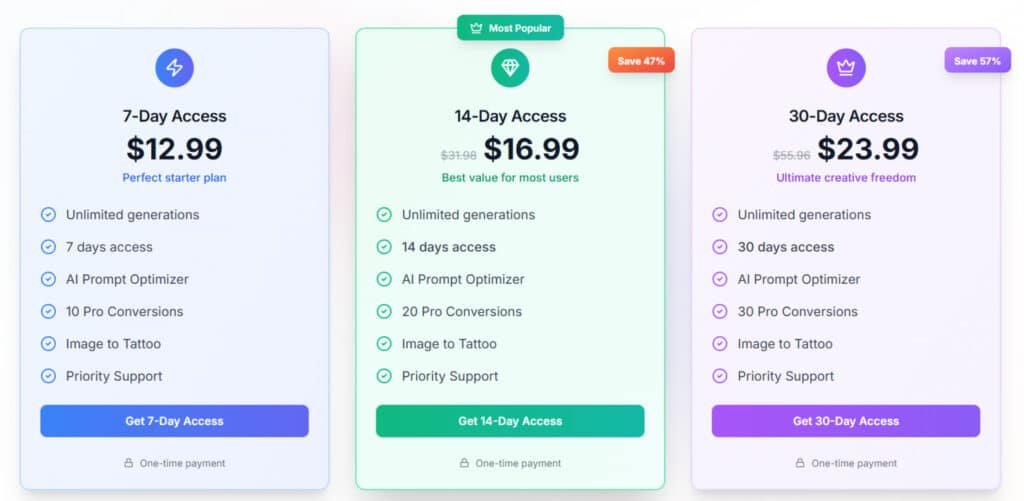The width and height of the screenshot is (1024, 501).
Task: Click the lock icon under Get 30-Day Access
Action: [x=800, y=463]
